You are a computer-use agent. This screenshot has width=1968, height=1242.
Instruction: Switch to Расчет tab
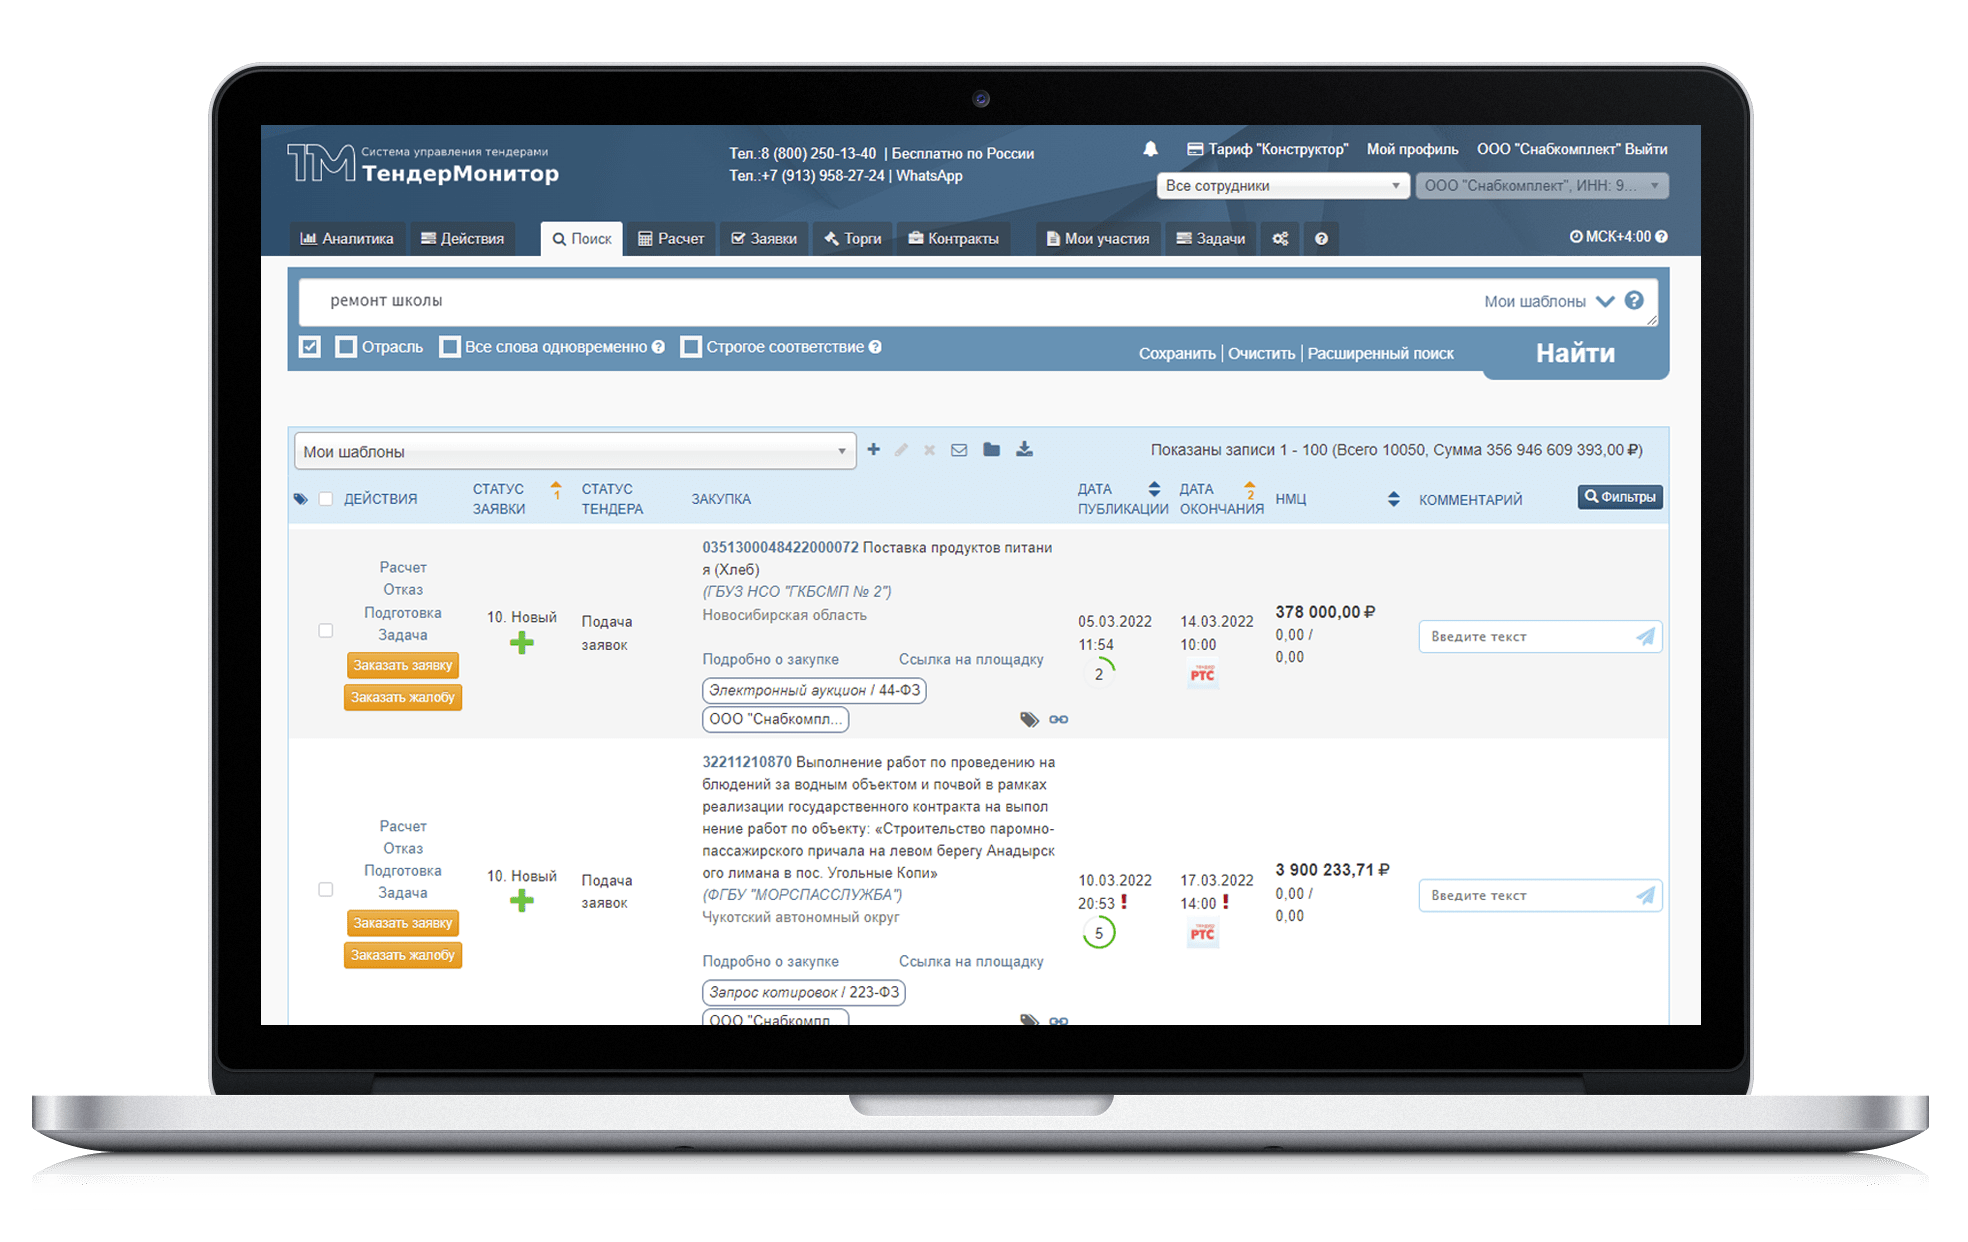click(671, 239)
